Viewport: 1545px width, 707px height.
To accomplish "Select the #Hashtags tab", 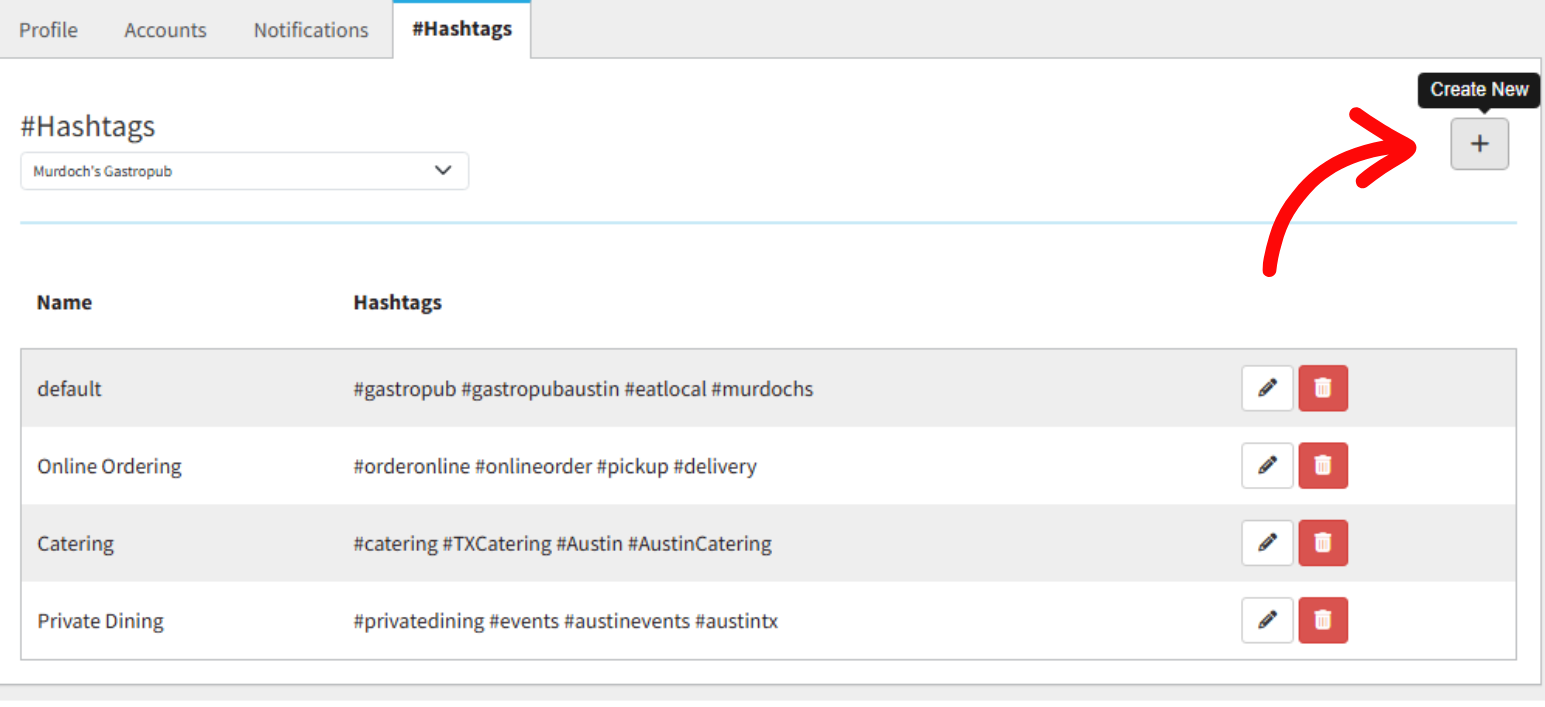I will click(x=462, y=29).
